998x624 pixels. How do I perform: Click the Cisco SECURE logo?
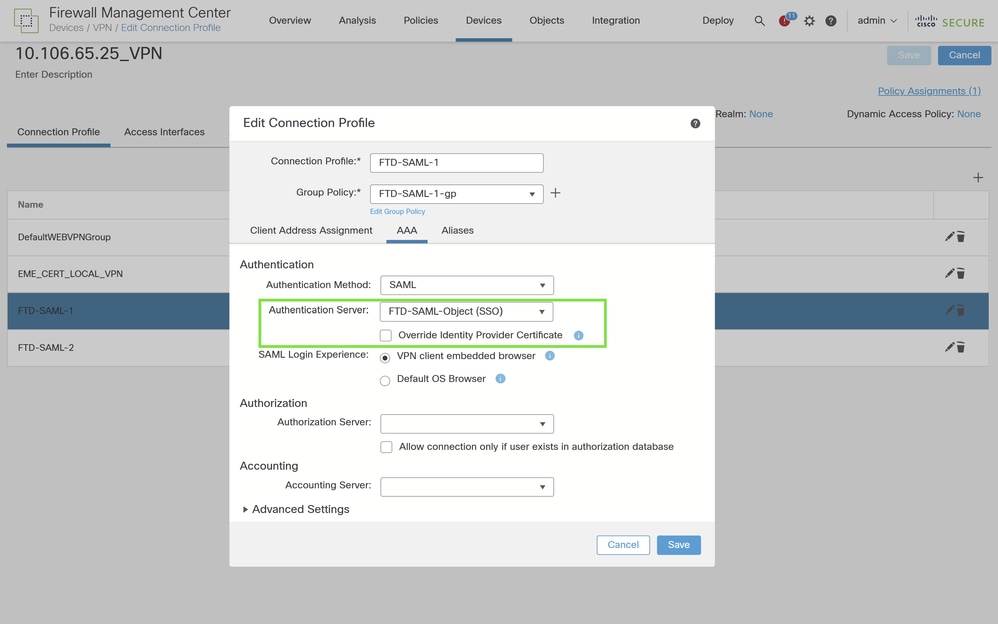(950, 22)
